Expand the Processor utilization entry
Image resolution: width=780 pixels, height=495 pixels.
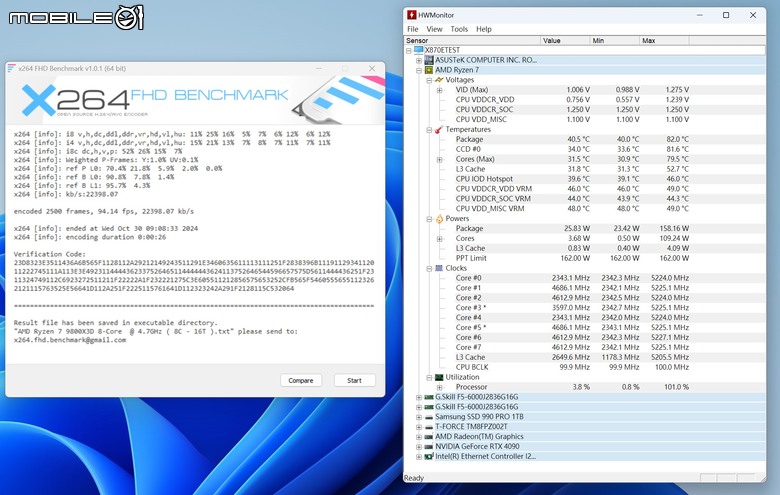[440, 388]
